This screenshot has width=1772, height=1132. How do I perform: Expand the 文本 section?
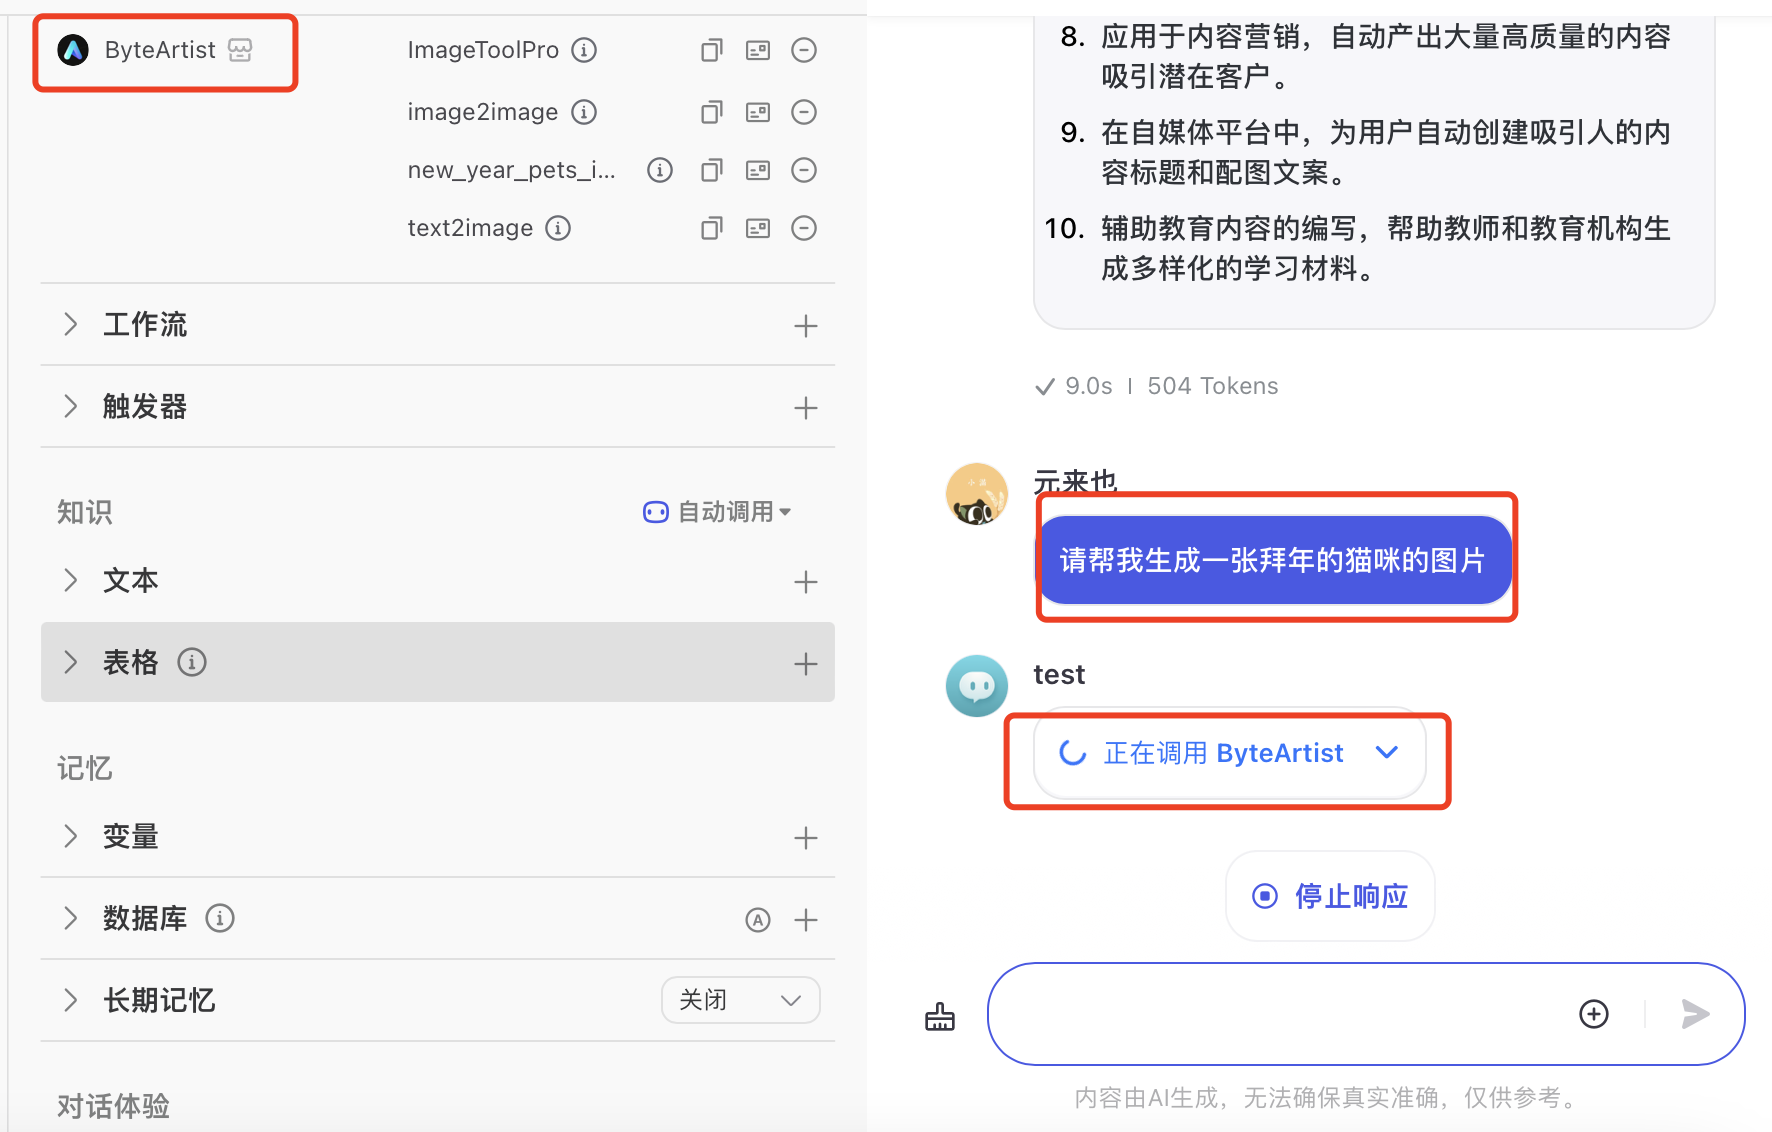tap(70, 580)
